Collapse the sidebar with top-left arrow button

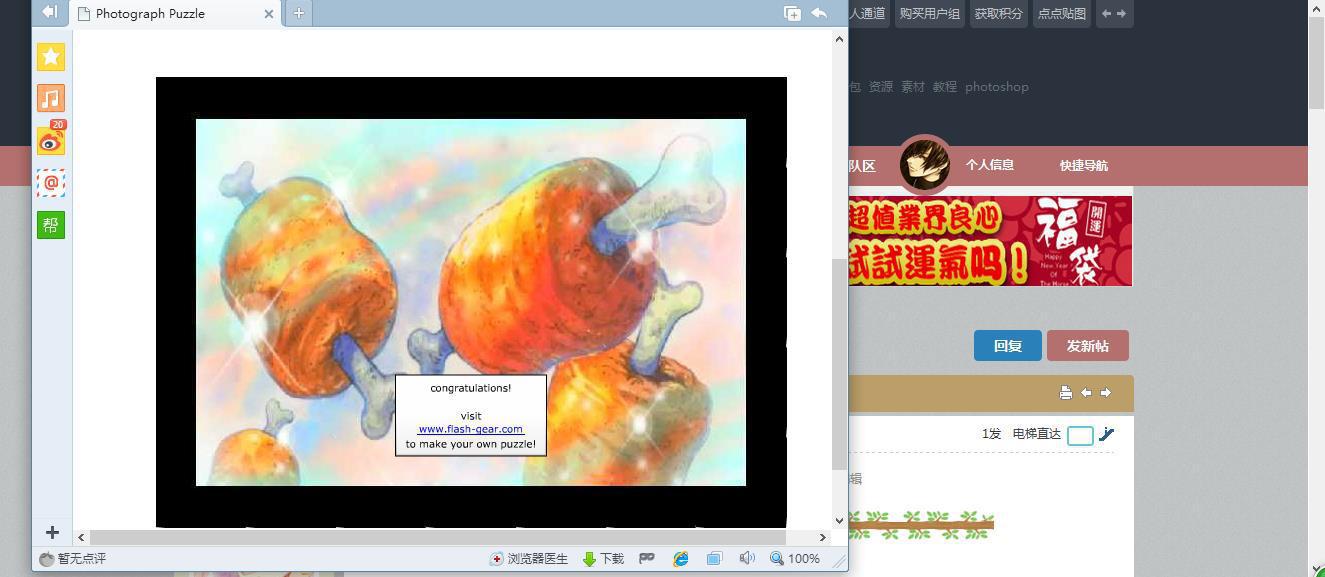pyautogui.click(x=49, y=12)
